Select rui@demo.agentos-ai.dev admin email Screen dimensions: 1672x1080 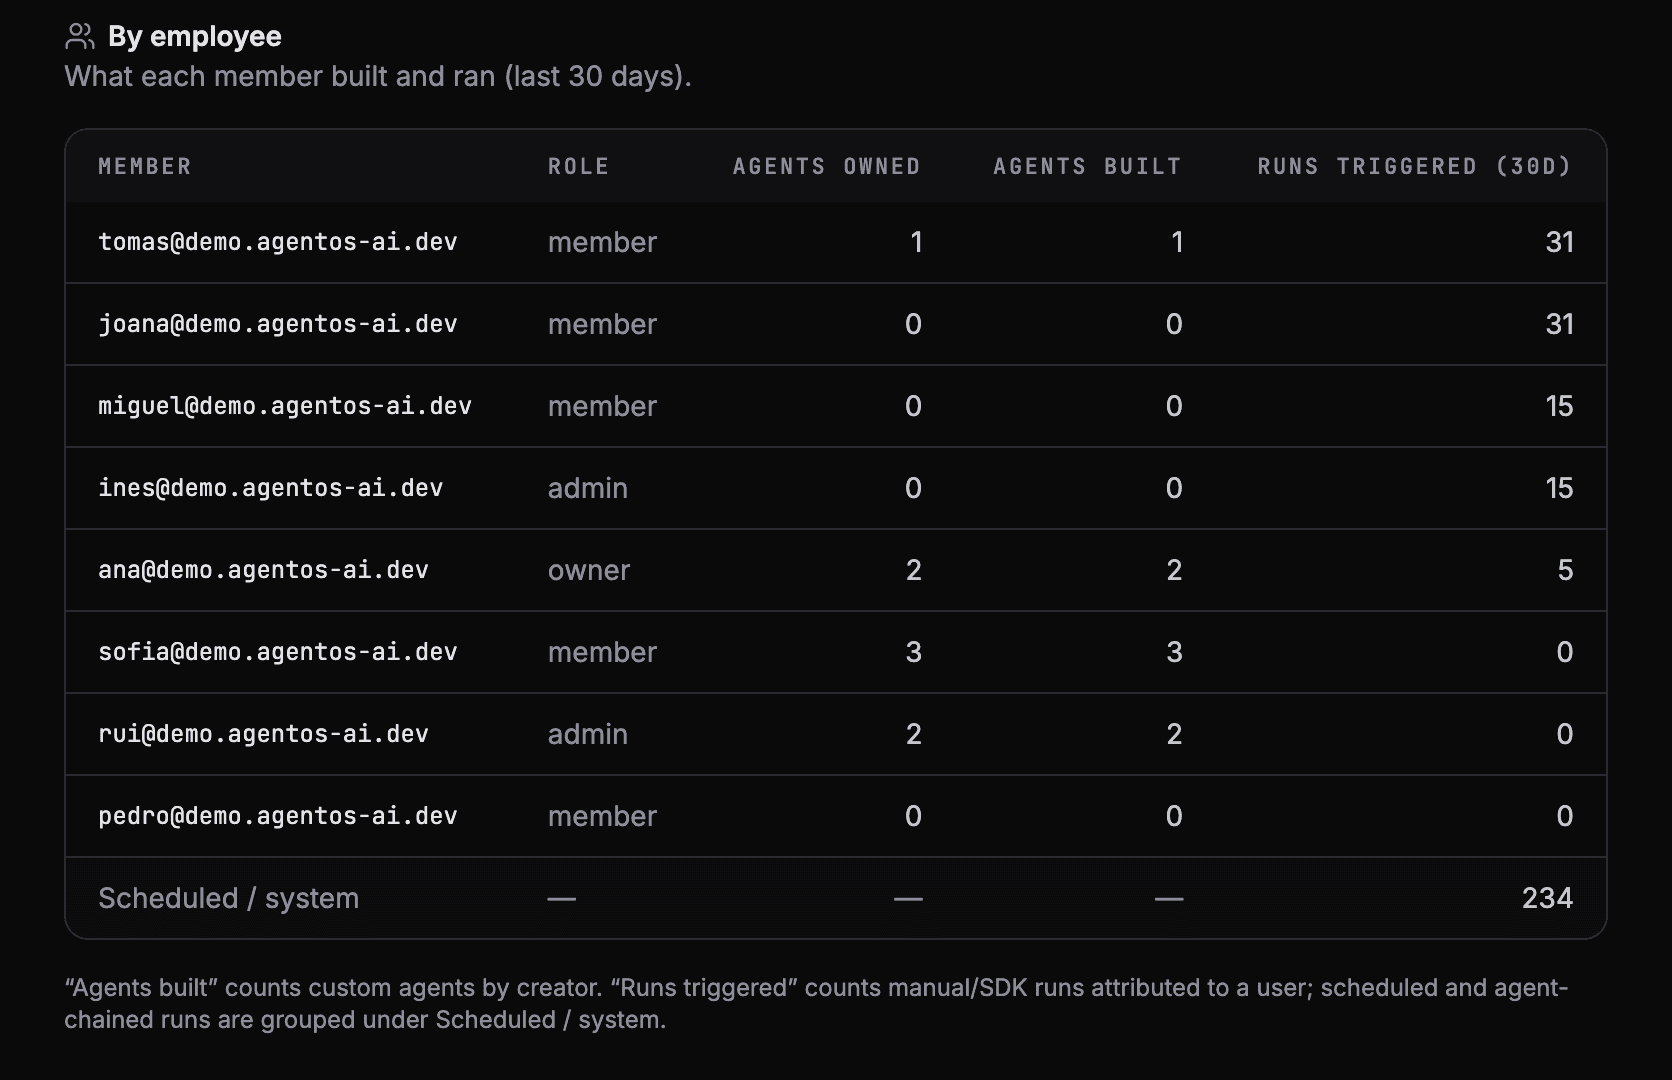(263, 734)
